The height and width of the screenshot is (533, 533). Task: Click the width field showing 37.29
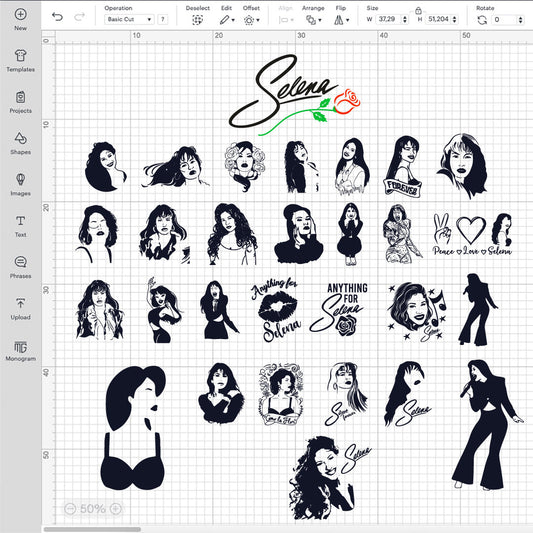[388, 19]
